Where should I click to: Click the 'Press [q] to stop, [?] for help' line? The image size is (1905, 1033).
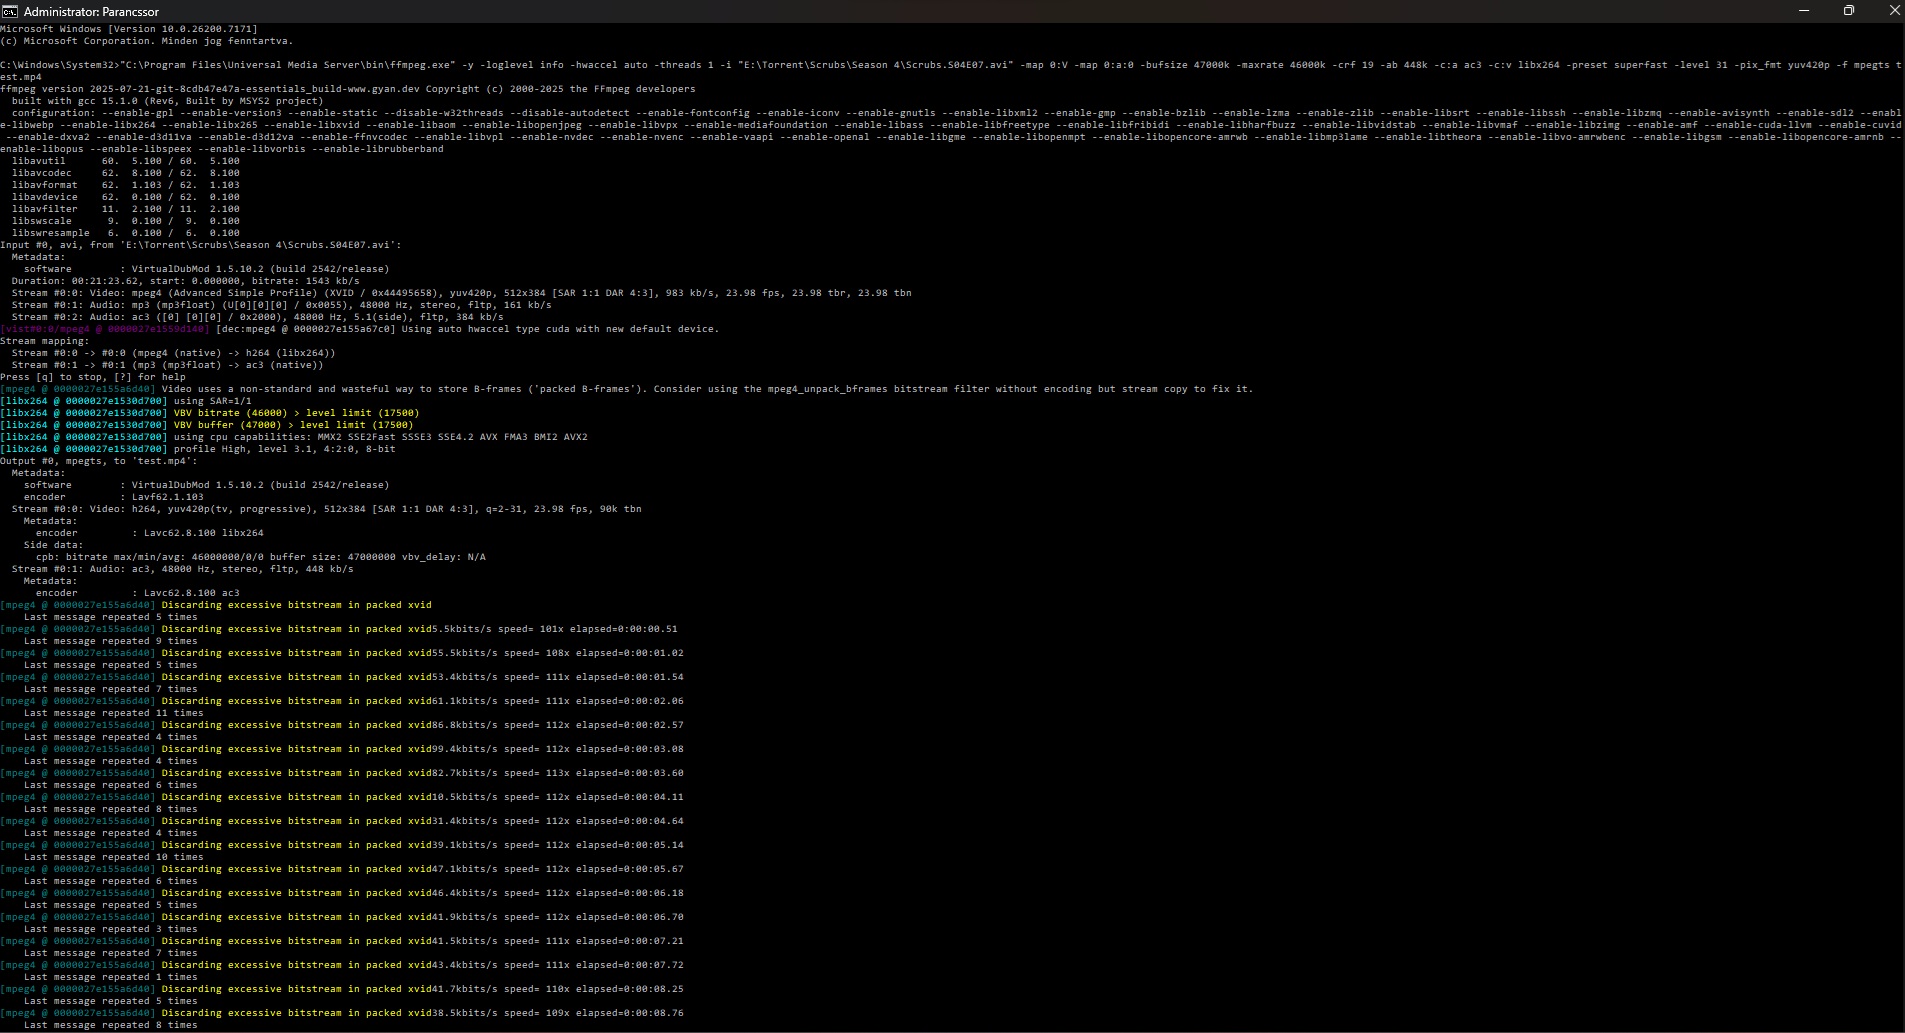(93, 377)
